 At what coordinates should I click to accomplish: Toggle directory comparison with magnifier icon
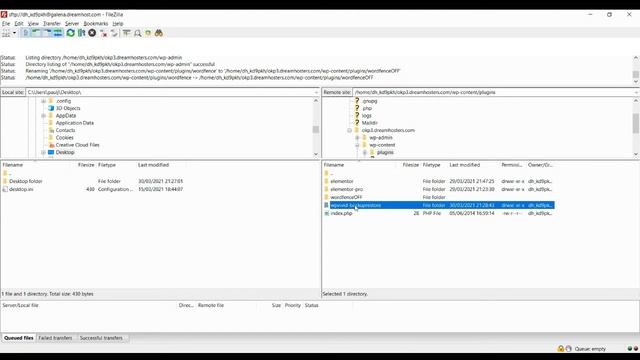138,33
